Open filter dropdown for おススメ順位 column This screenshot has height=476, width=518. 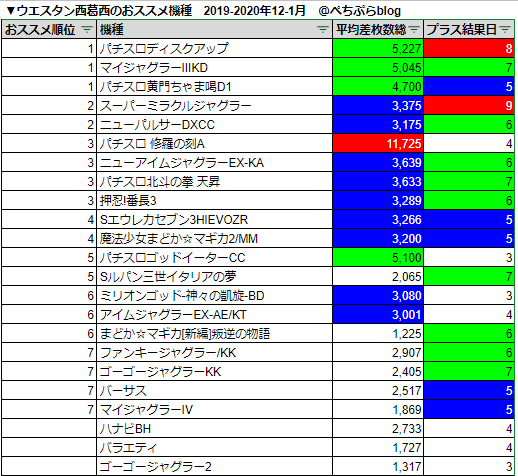pyautogui.click(x=87, y=30)
